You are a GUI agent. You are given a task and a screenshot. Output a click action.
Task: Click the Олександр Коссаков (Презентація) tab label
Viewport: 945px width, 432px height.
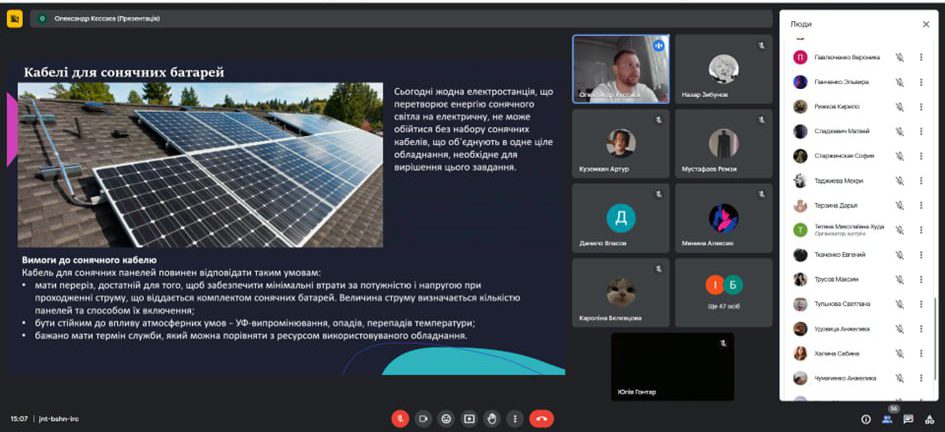tap(100, 18)
